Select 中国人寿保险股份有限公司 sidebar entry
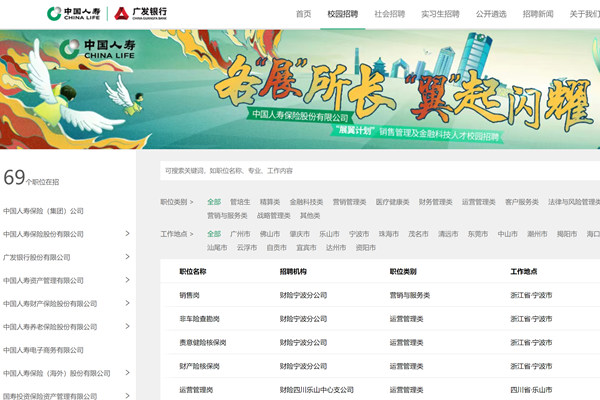The height and width of the screenshot is (400, 600). [43, 234]
